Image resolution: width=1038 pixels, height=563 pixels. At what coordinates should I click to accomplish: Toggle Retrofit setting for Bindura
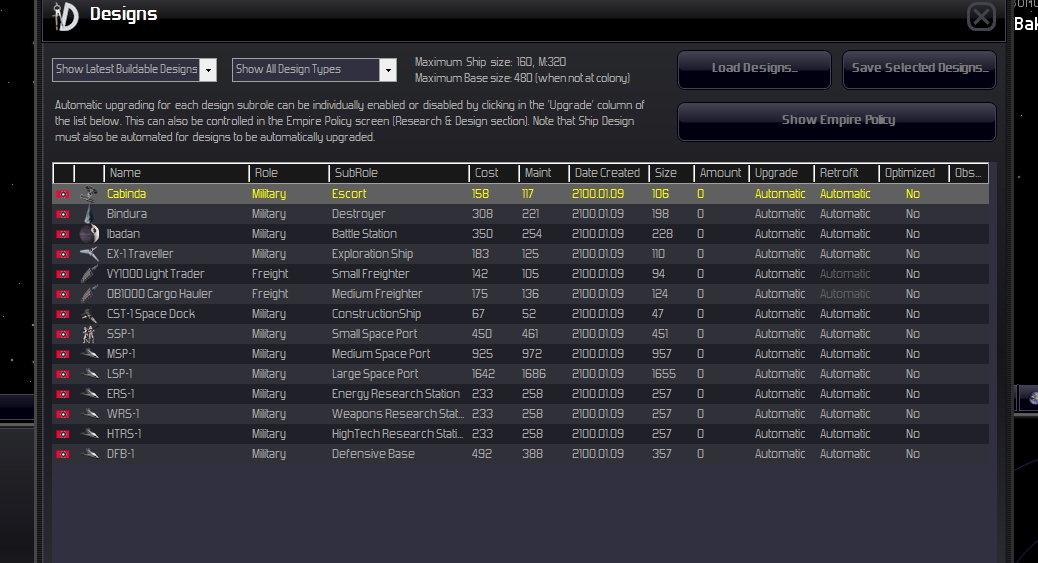(845, 214)
